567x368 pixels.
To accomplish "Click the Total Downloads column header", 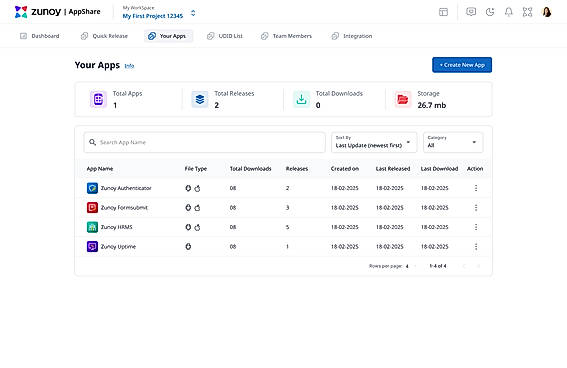I will tap(251, 169).
